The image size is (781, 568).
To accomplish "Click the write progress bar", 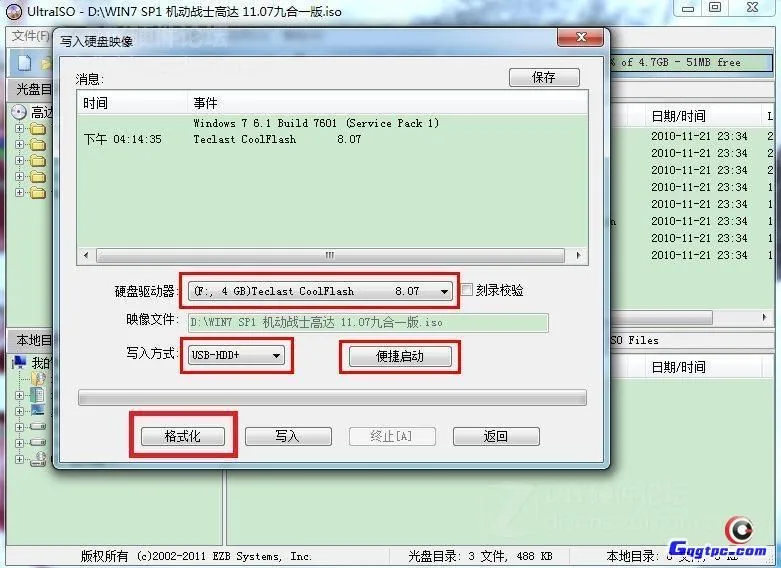I will [x=332, y=398].
